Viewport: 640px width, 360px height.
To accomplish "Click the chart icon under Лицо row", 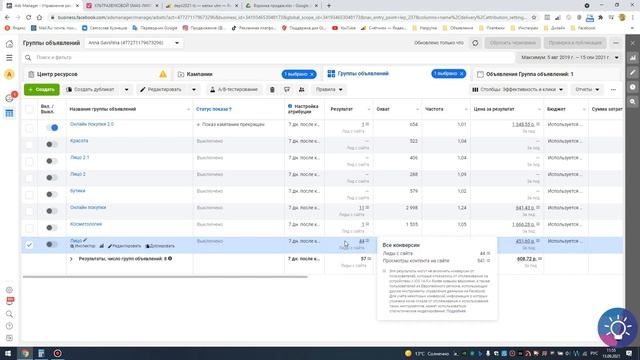I will pos(102,246).
